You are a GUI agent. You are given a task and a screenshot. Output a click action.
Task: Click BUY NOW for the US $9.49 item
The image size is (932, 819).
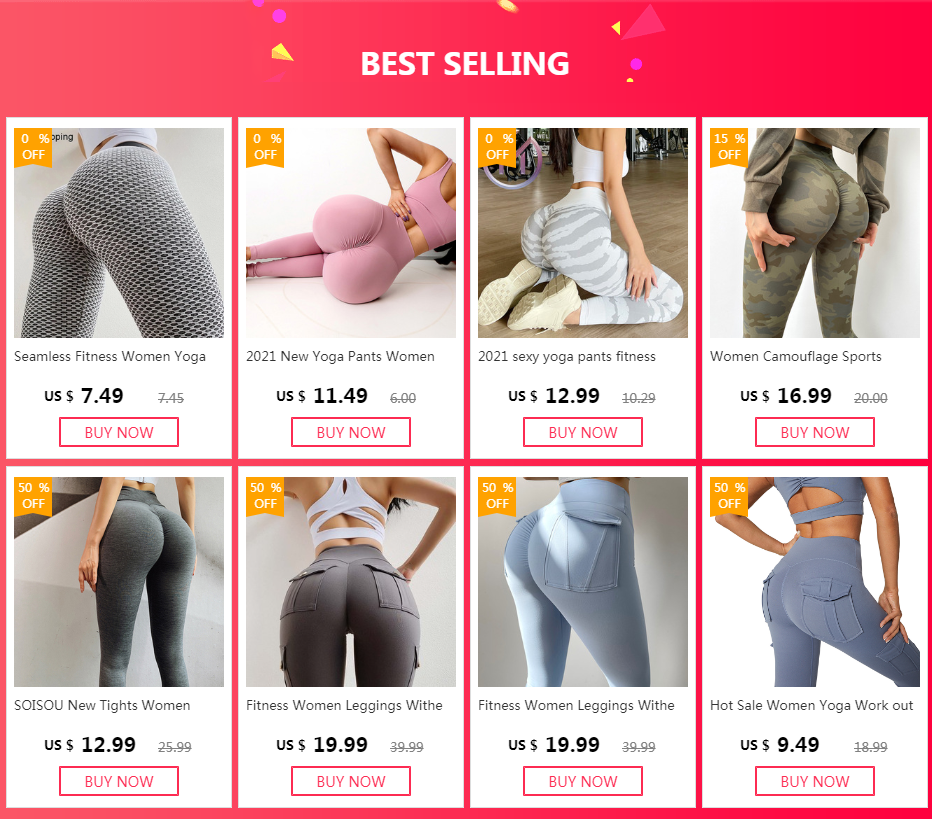click(815, 781)
